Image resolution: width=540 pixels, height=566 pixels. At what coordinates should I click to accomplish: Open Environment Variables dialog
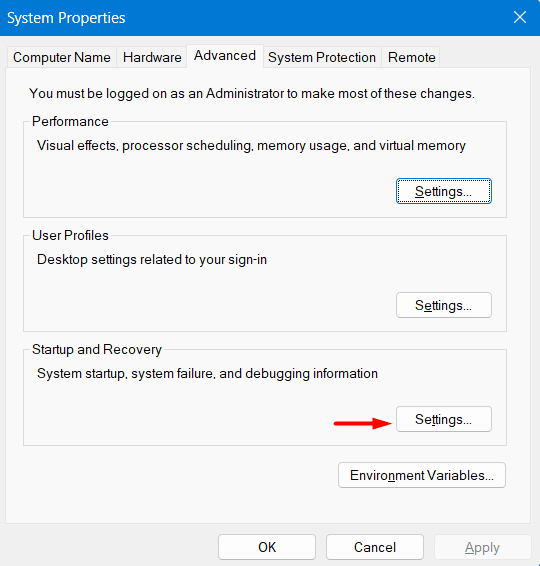(x=422, y=475)
